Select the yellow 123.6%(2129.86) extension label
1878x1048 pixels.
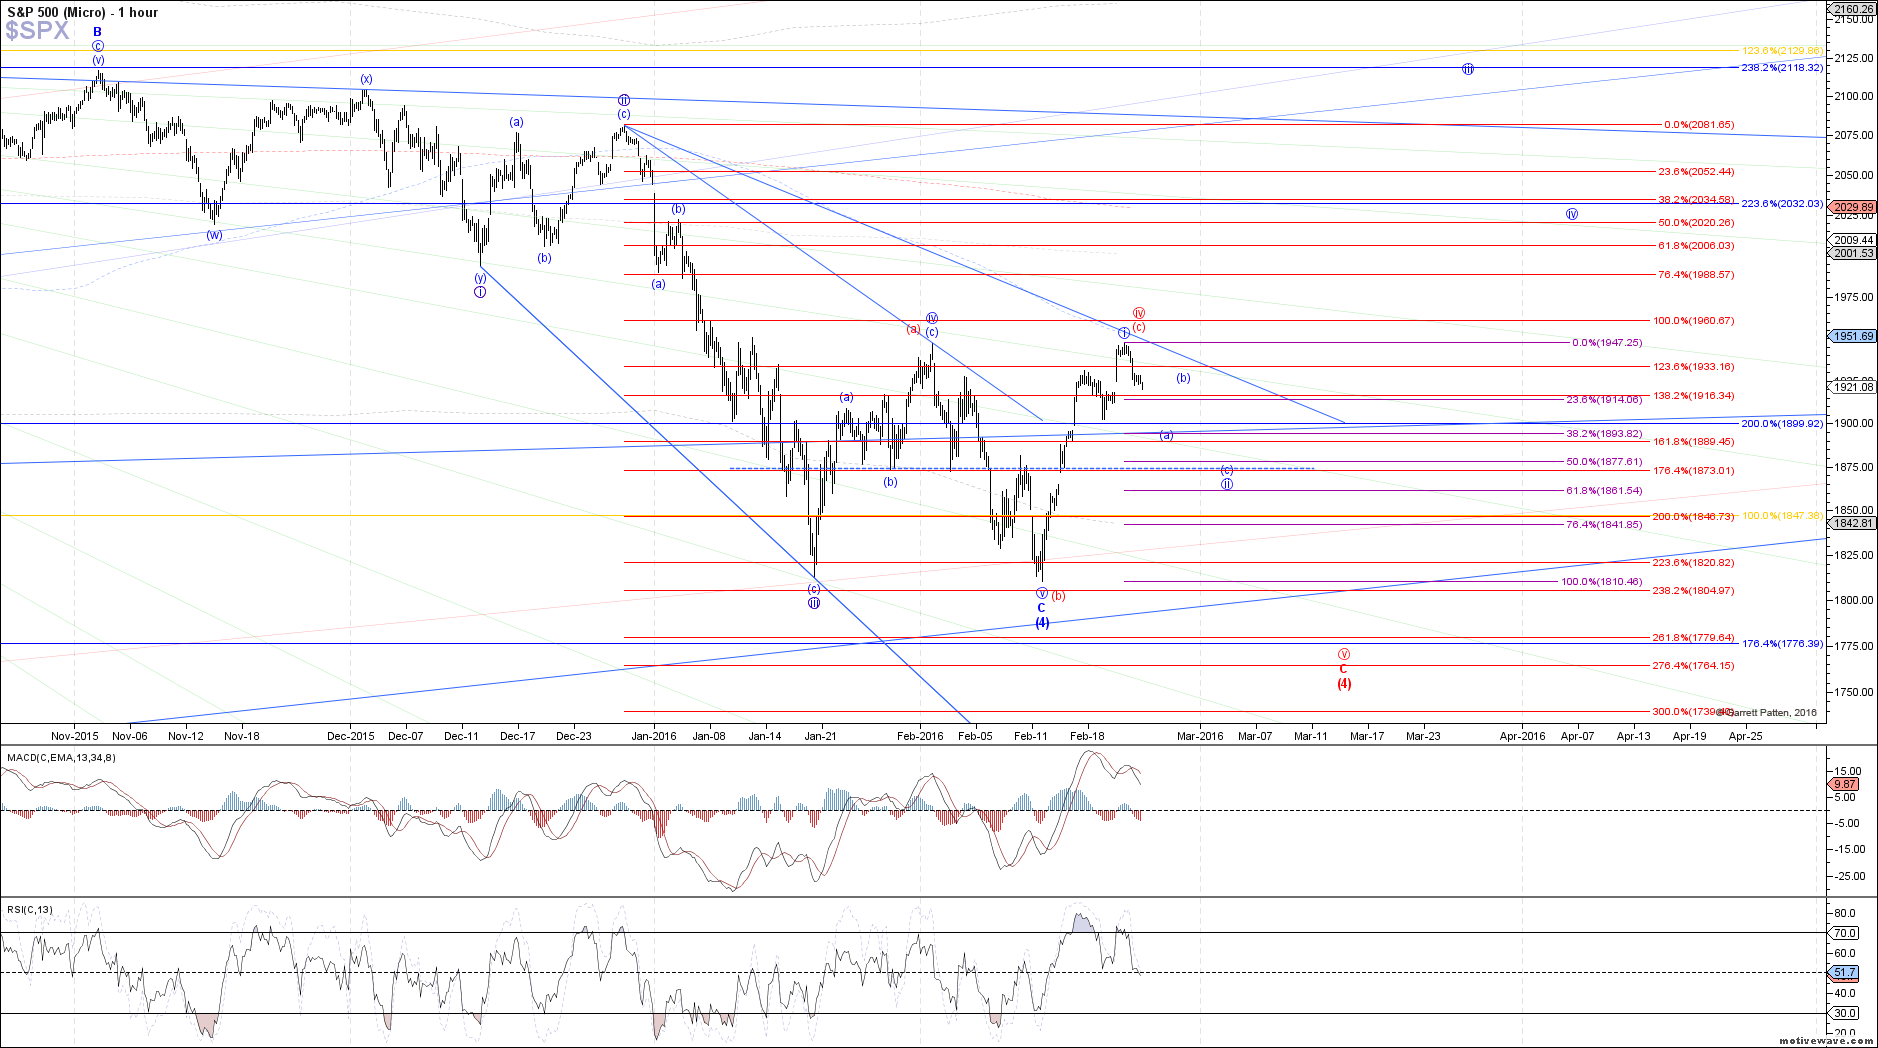click(1783, 51)
